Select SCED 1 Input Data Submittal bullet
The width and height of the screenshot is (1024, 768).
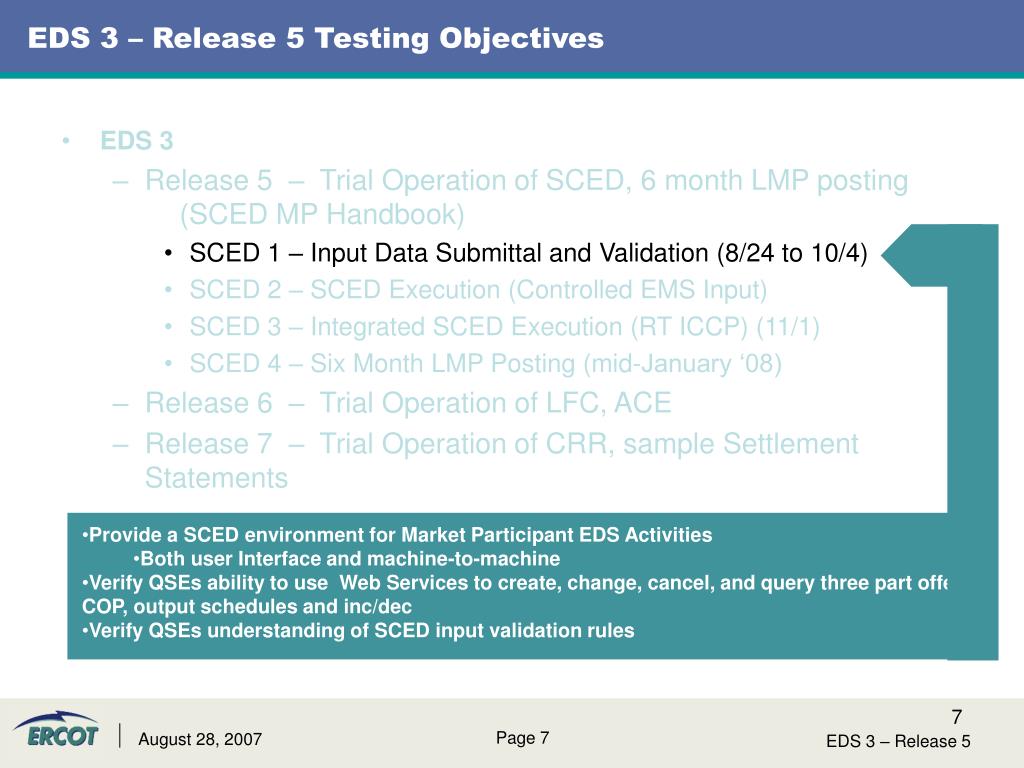[x=528, y=253]
